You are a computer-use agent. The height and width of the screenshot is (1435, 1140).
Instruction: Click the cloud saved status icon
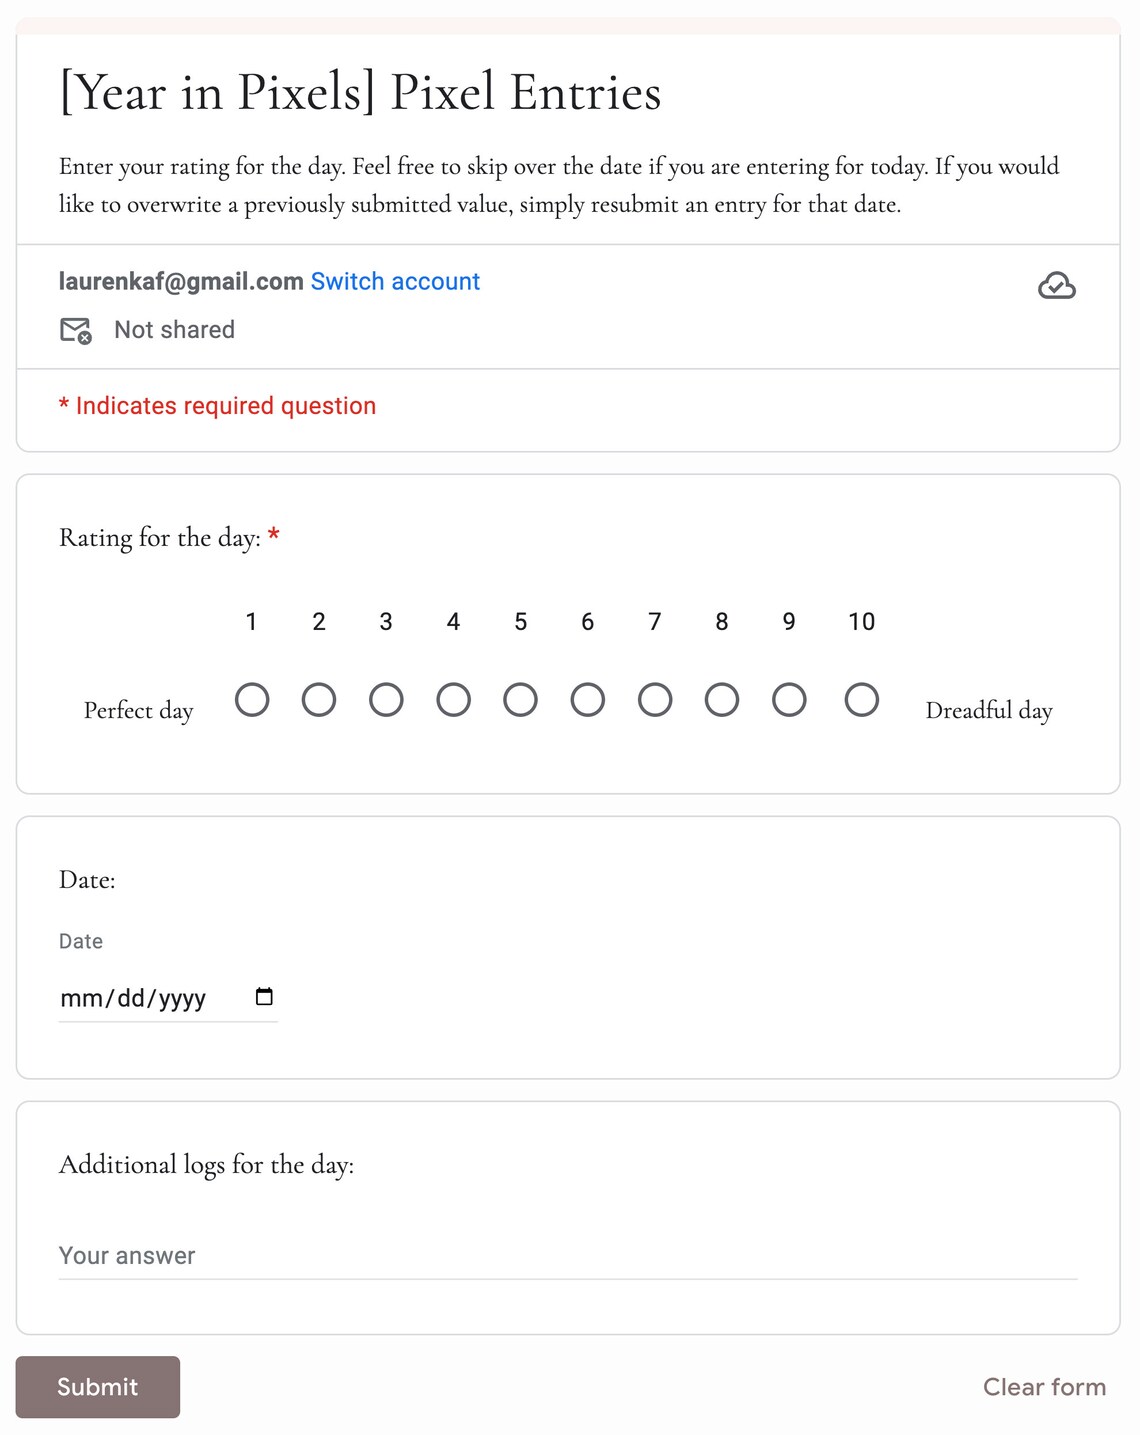(x=1056, y=286)
